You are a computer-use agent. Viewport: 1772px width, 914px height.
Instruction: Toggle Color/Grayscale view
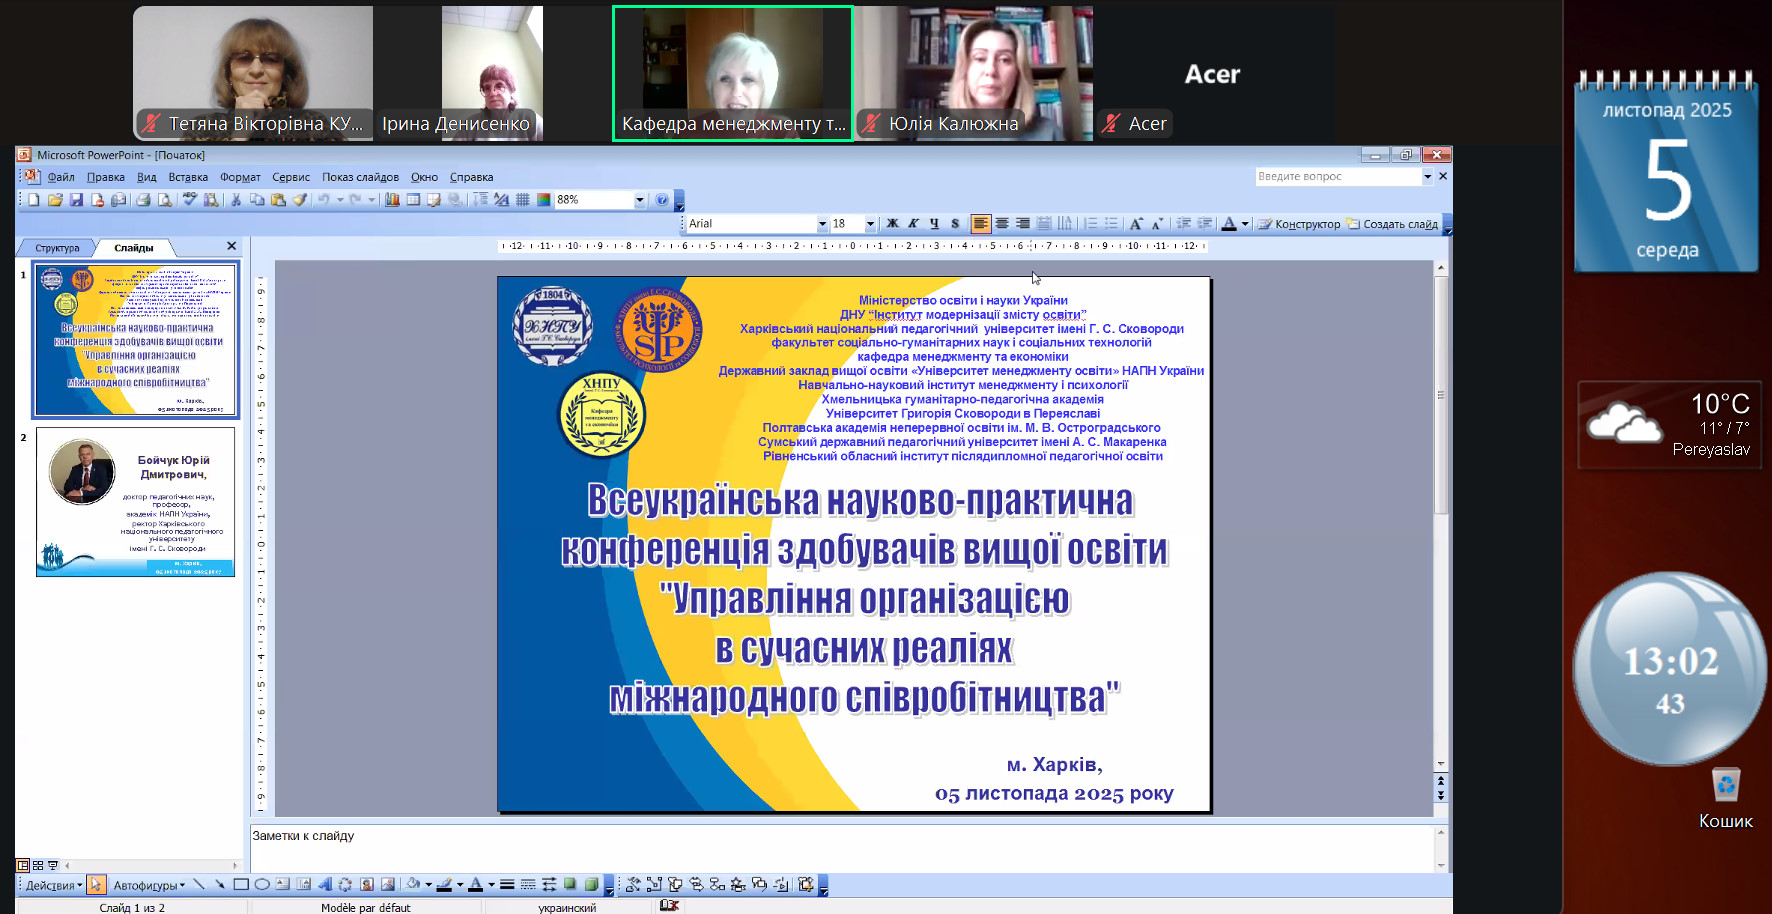click(543, 200)
